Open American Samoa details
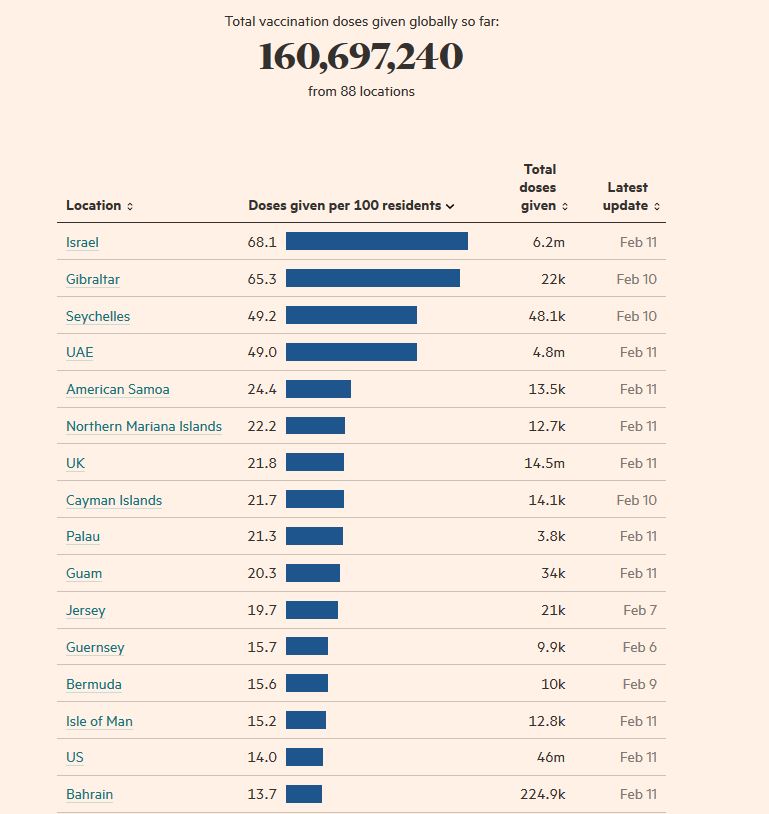The image size is (769, 814). tap(117, 390)
